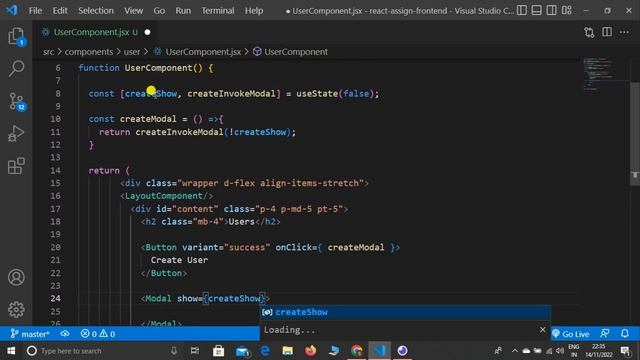Click onClick attribute on line 20
640x360 pixels.
tap(293, 247)
